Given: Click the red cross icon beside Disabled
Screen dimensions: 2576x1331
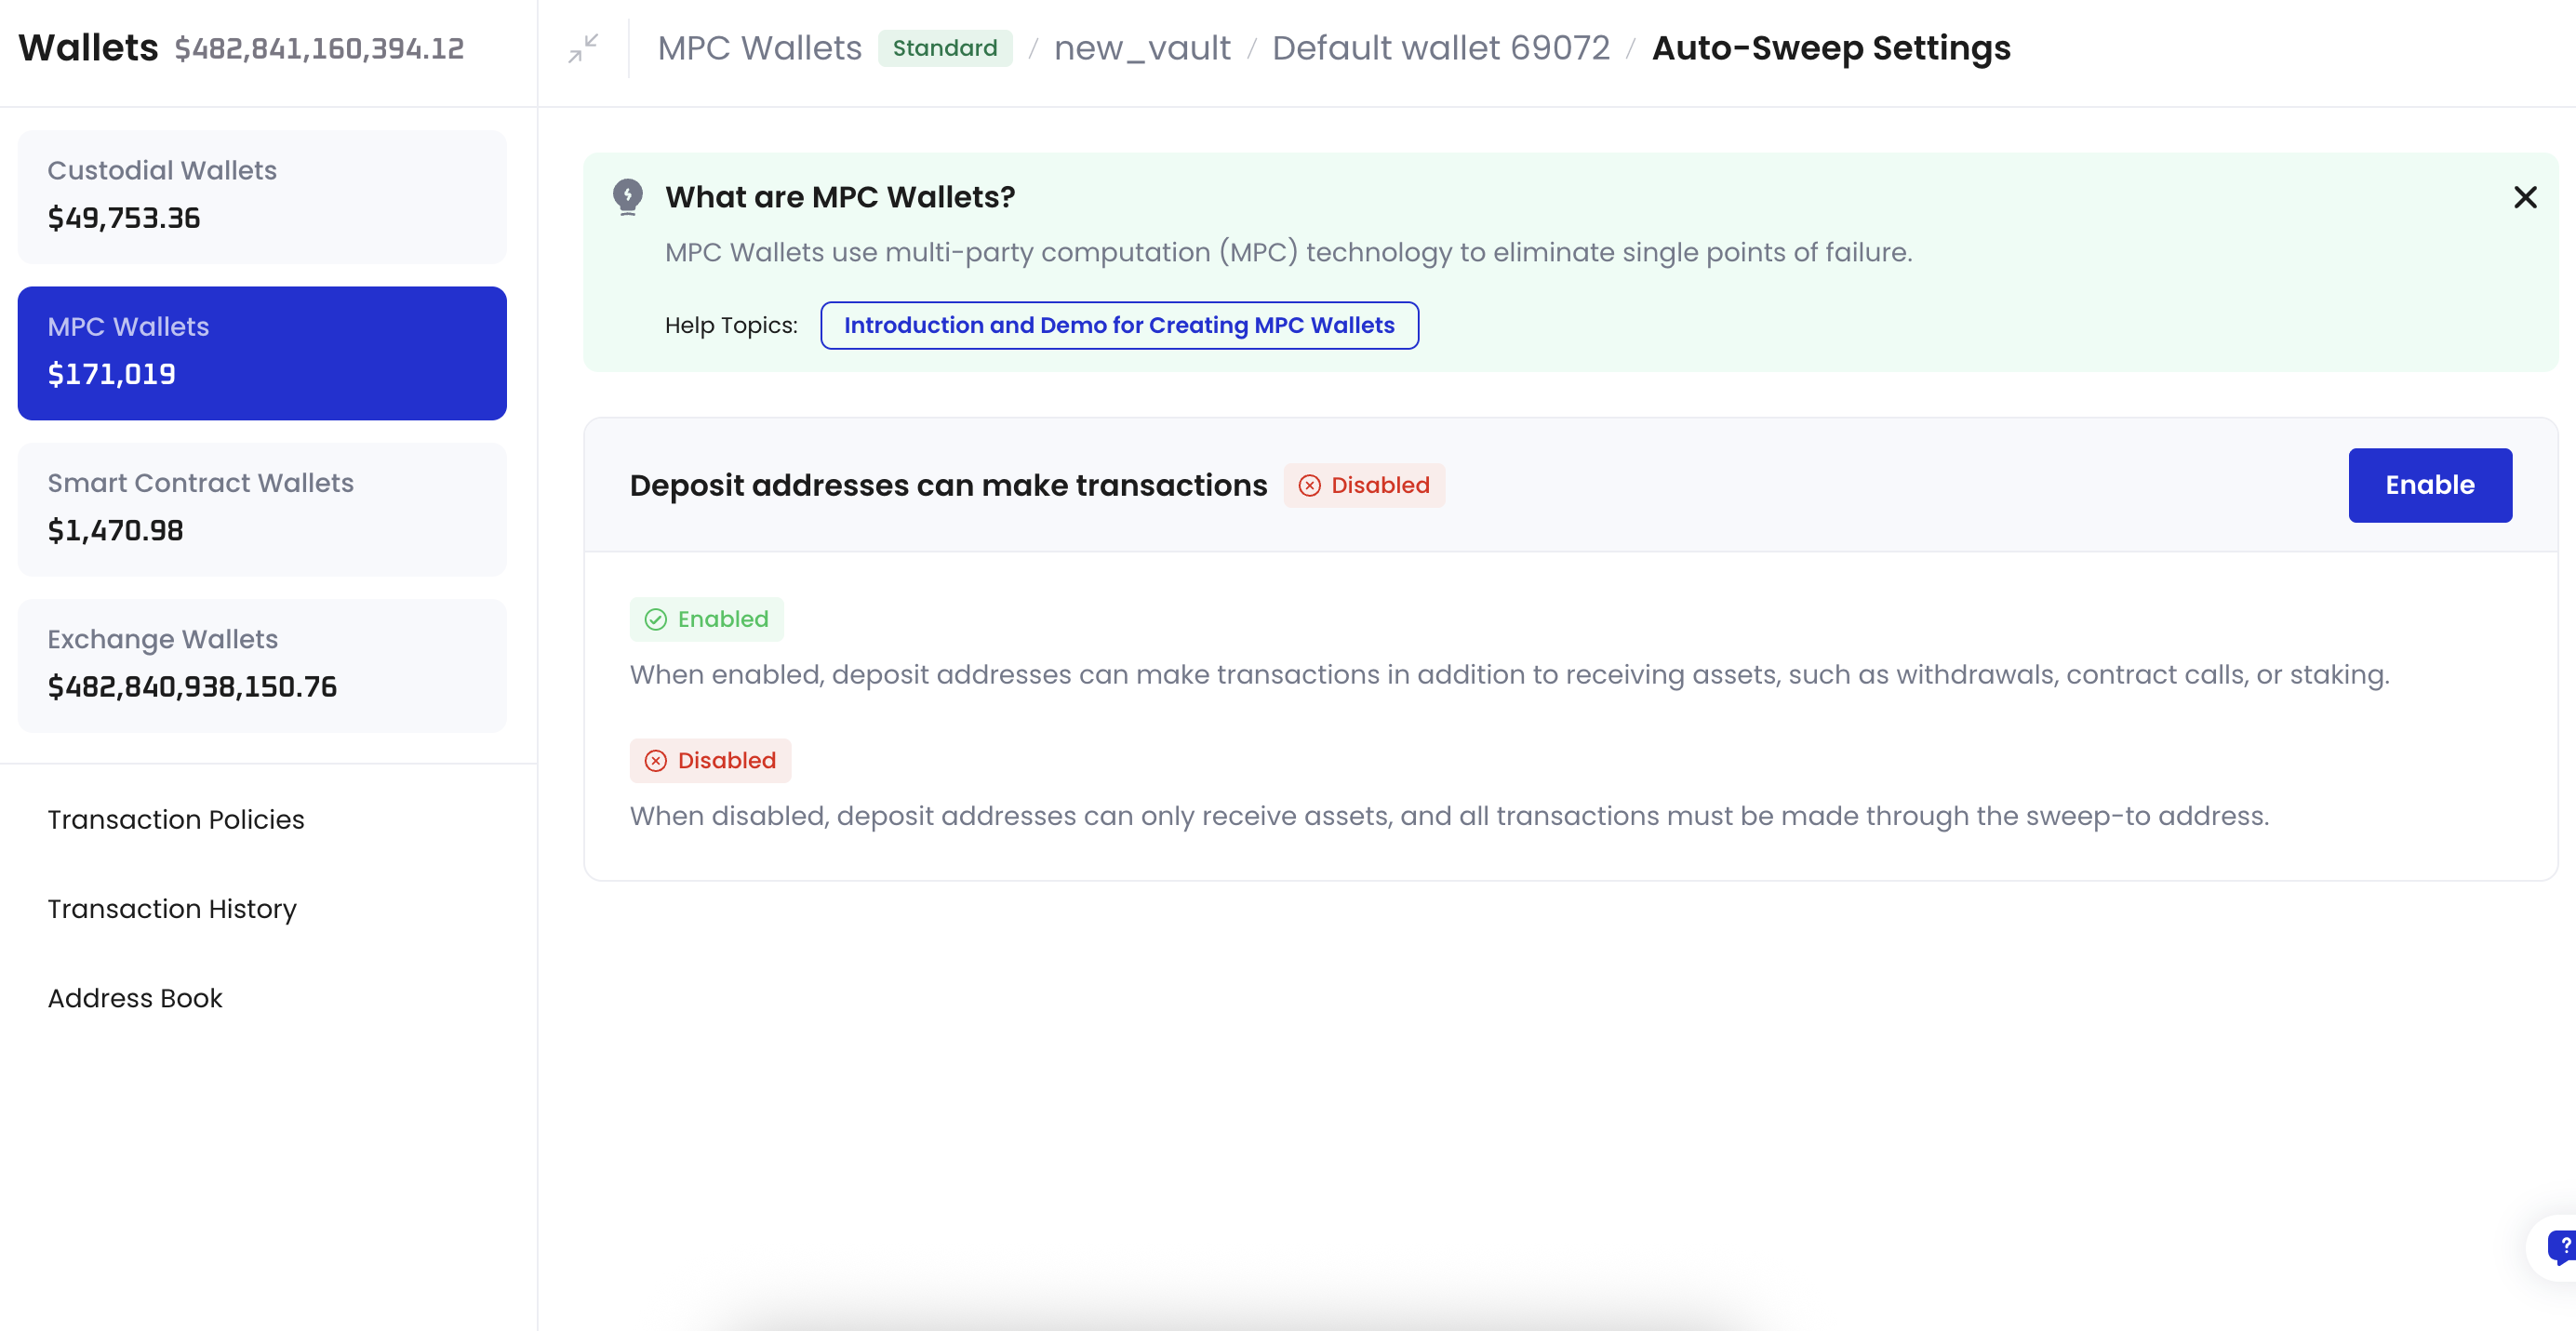Looking at the screenshot, I should [656, 760].
